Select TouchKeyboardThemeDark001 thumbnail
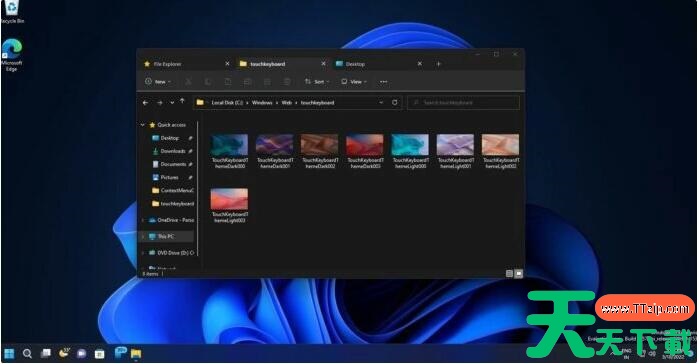The image size is (699, 364). pyautogui.click(x=275, y=145)
